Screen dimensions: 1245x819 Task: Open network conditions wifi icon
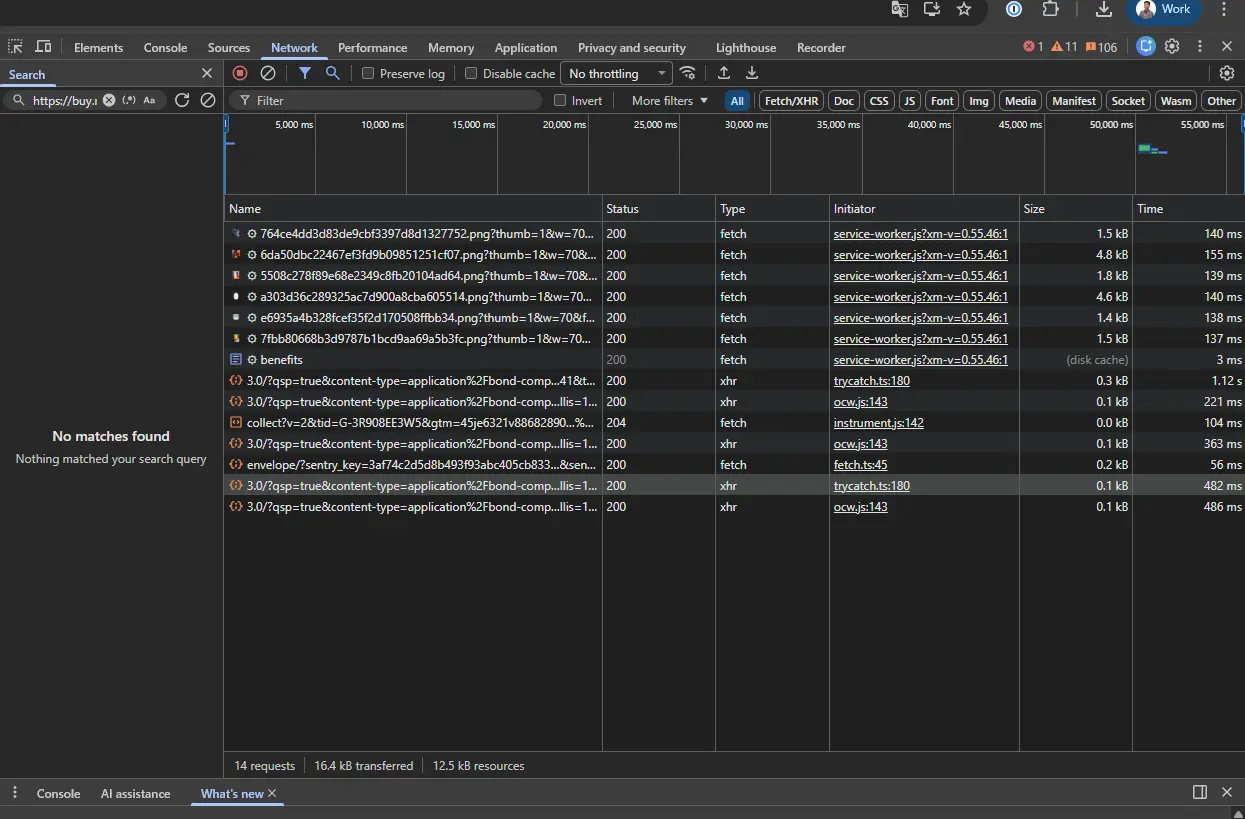(687, 73)
